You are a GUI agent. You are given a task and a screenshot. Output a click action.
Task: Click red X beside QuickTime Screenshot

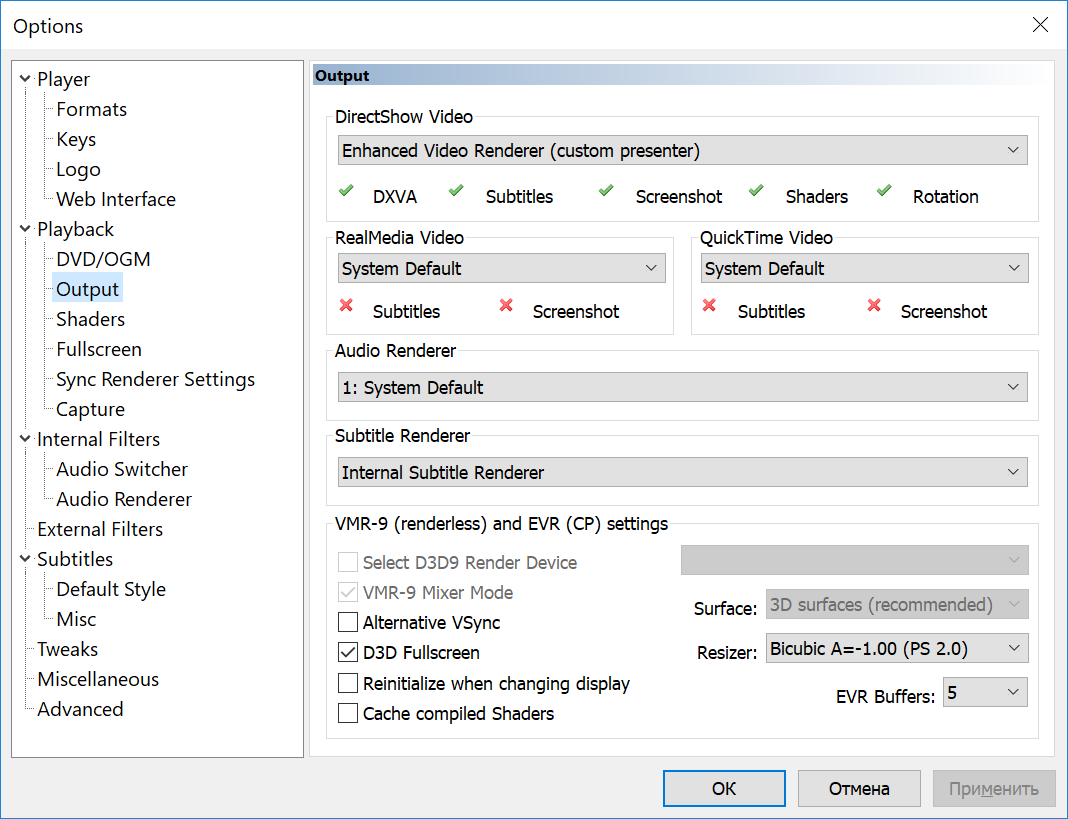click(x=874, y=306)
